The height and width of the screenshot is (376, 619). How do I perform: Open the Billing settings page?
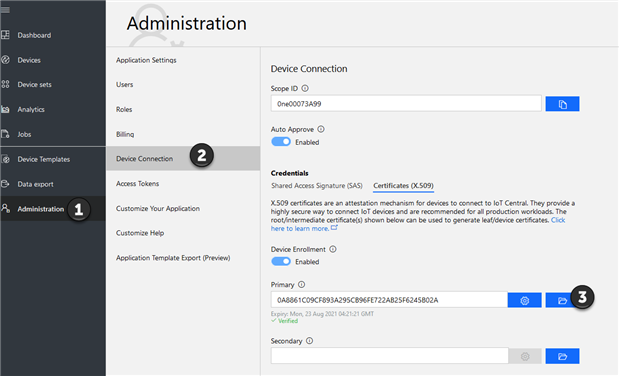(x=125, y=134)
